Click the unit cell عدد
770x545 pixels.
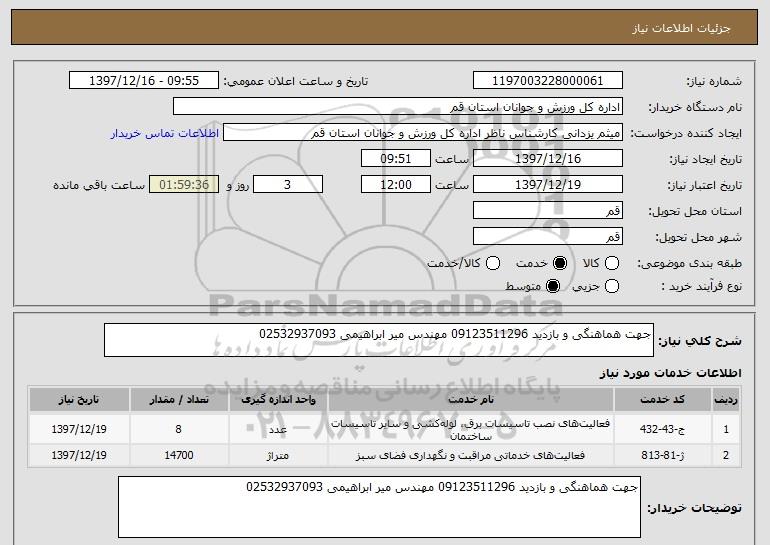(278, 429)
